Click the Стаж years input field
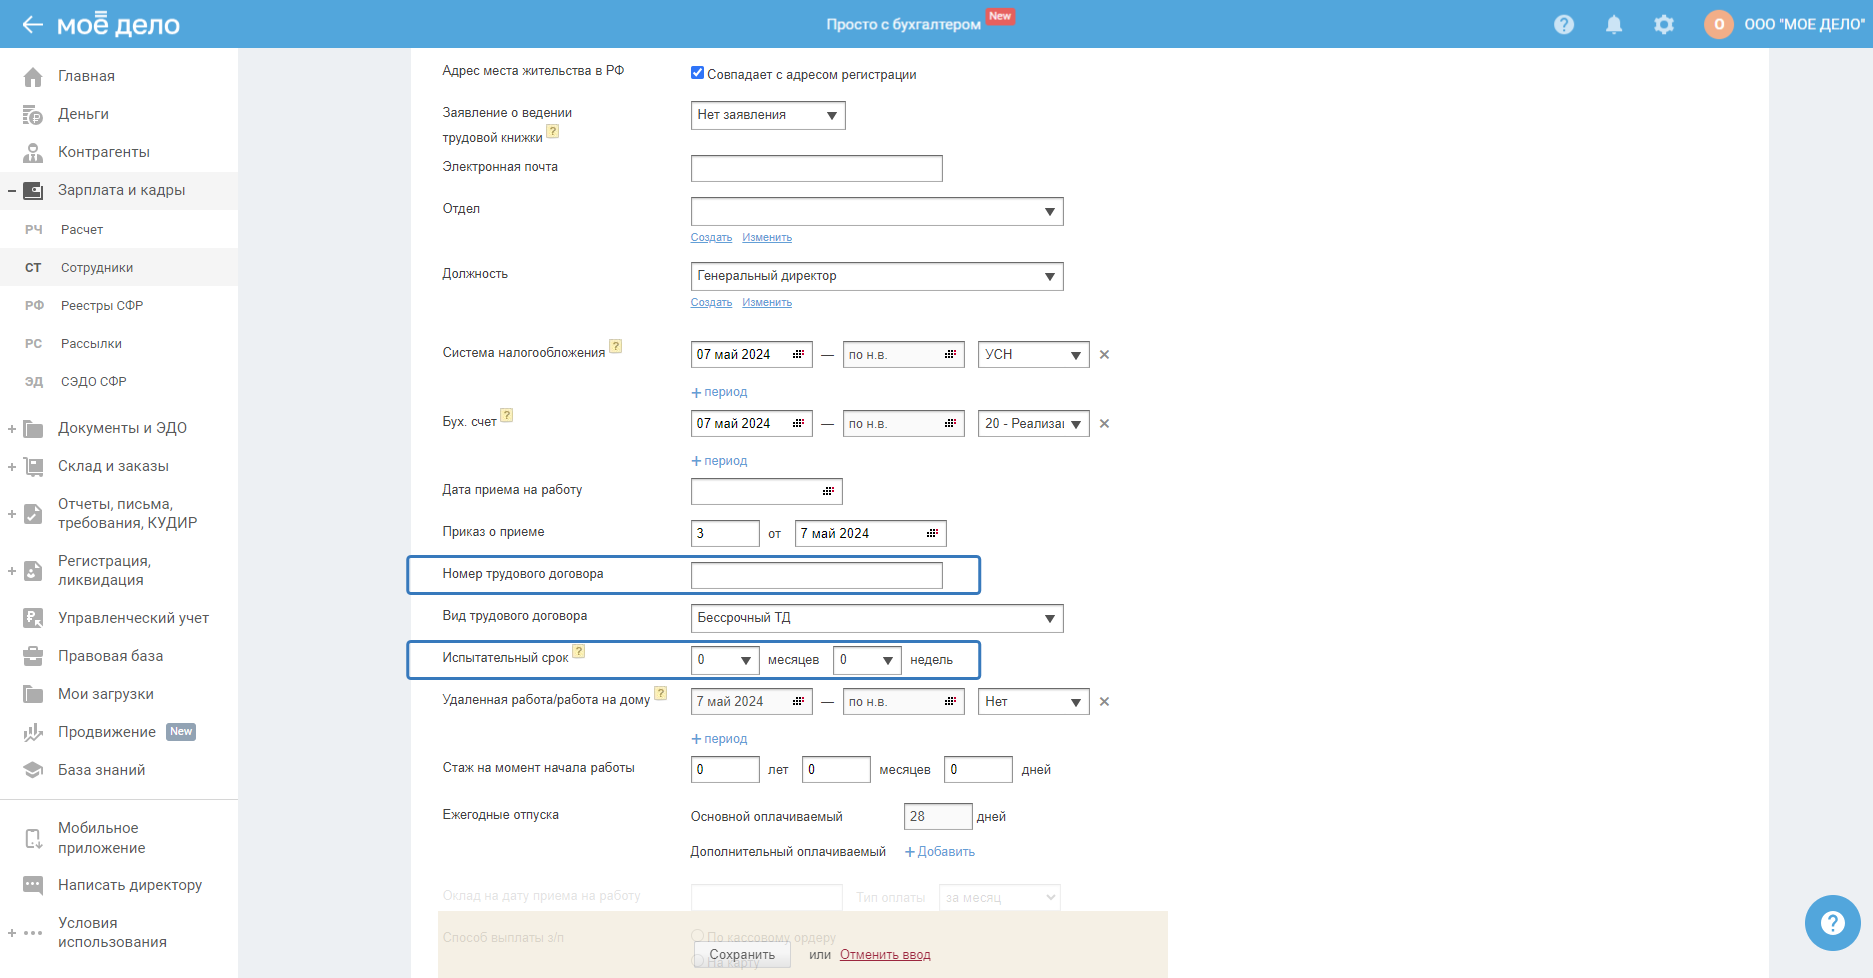The height and width of the screenshot is (978, 1873). pyautogui.click(x=725, y=770)
